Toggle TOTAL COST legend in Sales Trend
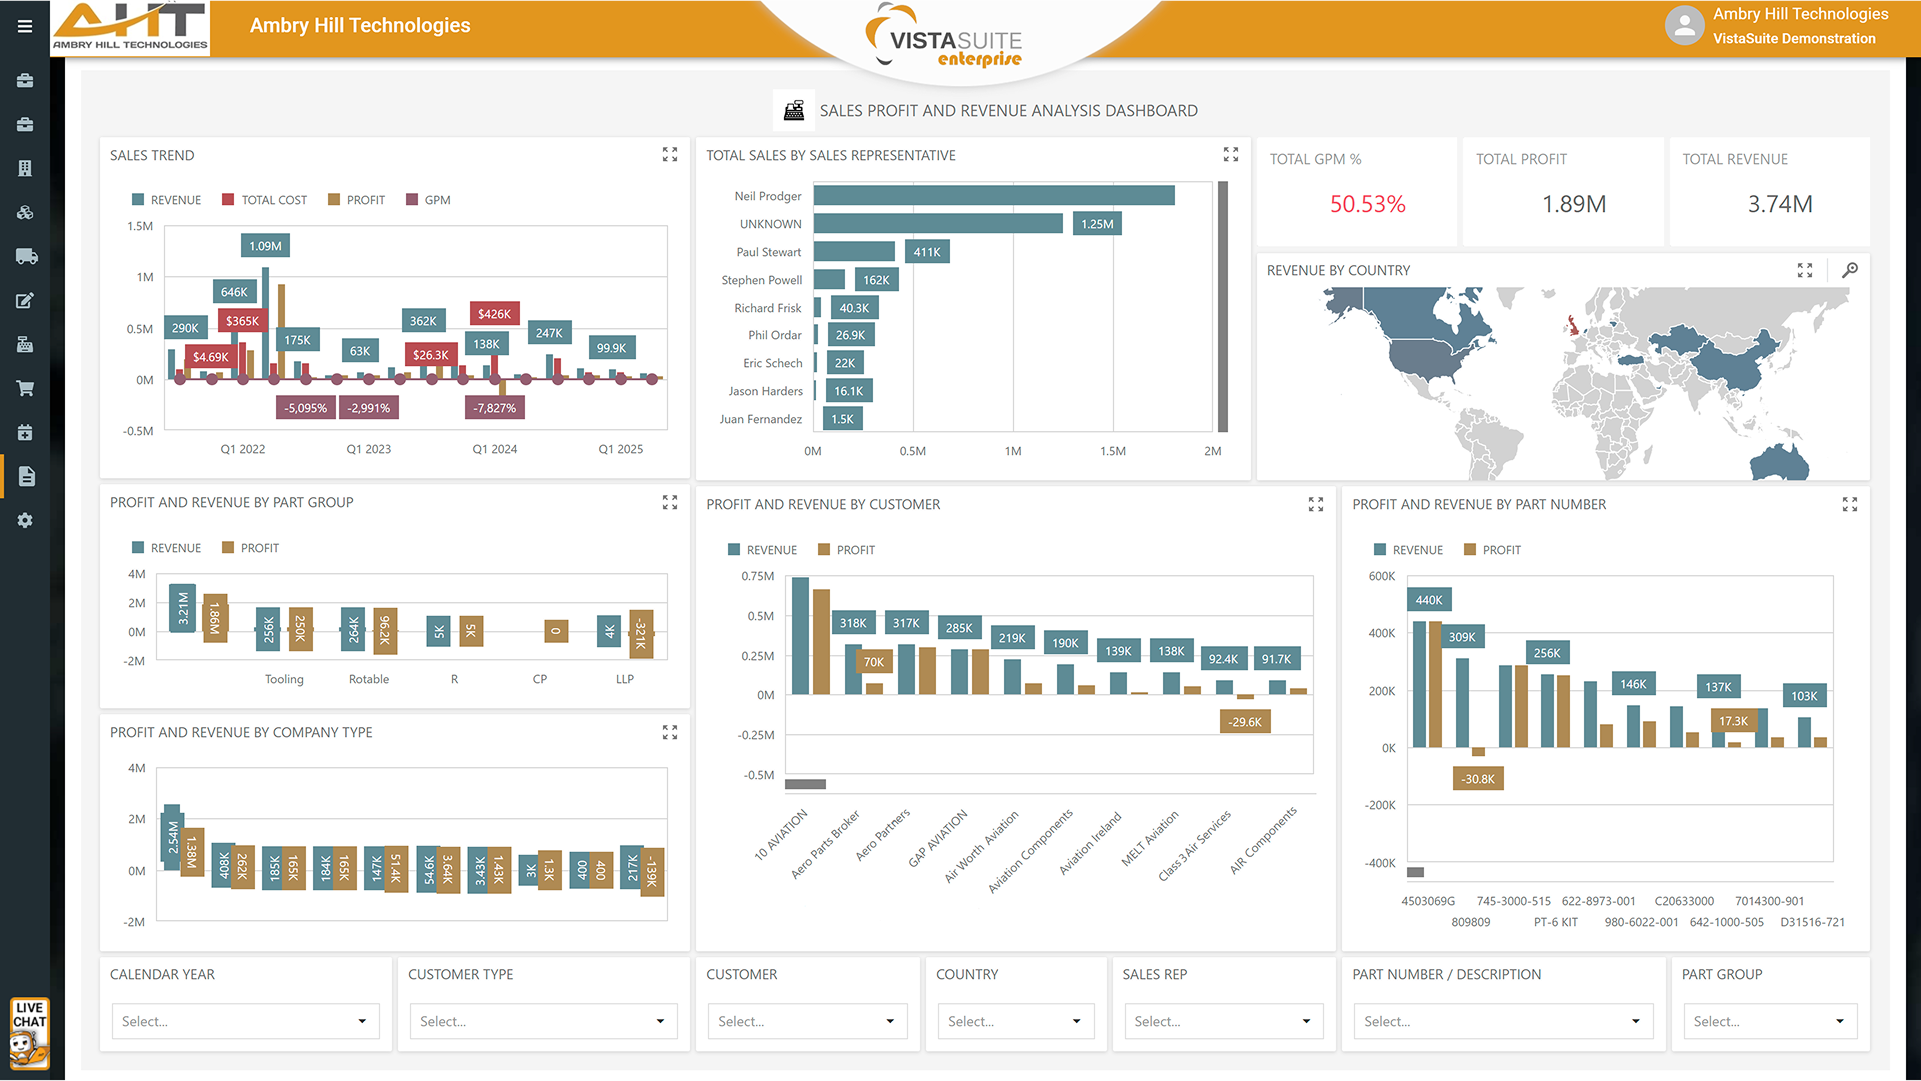This screenshot has width=1921, height=1081. pyautogui.click(x=265, y=200)
